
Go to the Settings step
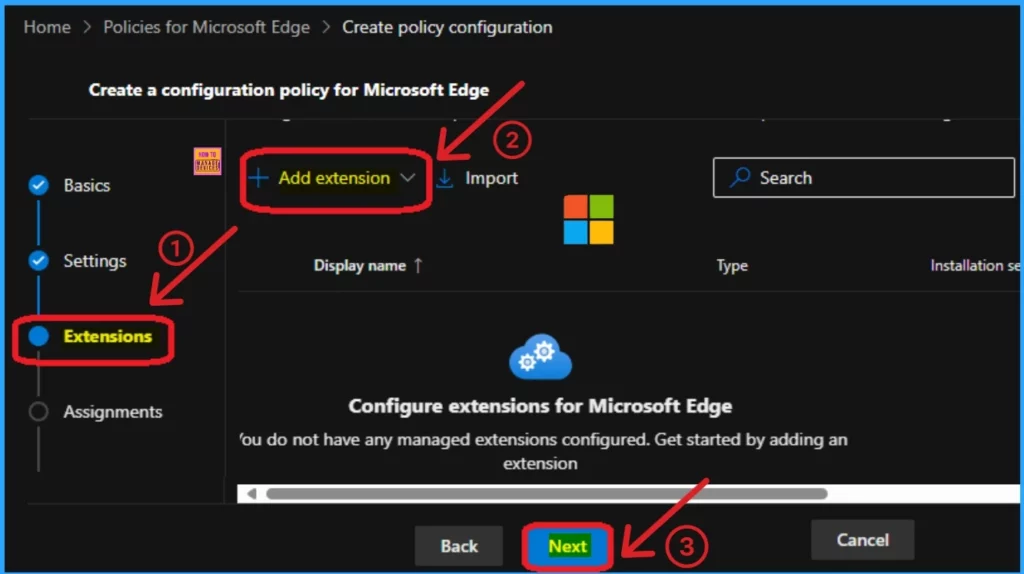point(95,261)
